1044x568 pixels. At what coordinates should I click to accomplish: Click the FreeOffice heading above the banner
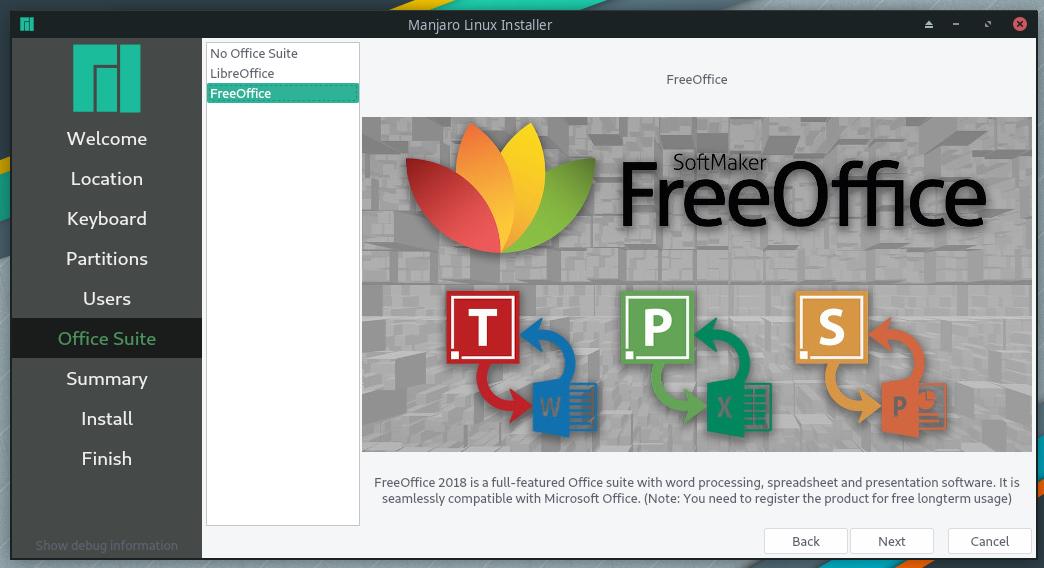[696, 79]
